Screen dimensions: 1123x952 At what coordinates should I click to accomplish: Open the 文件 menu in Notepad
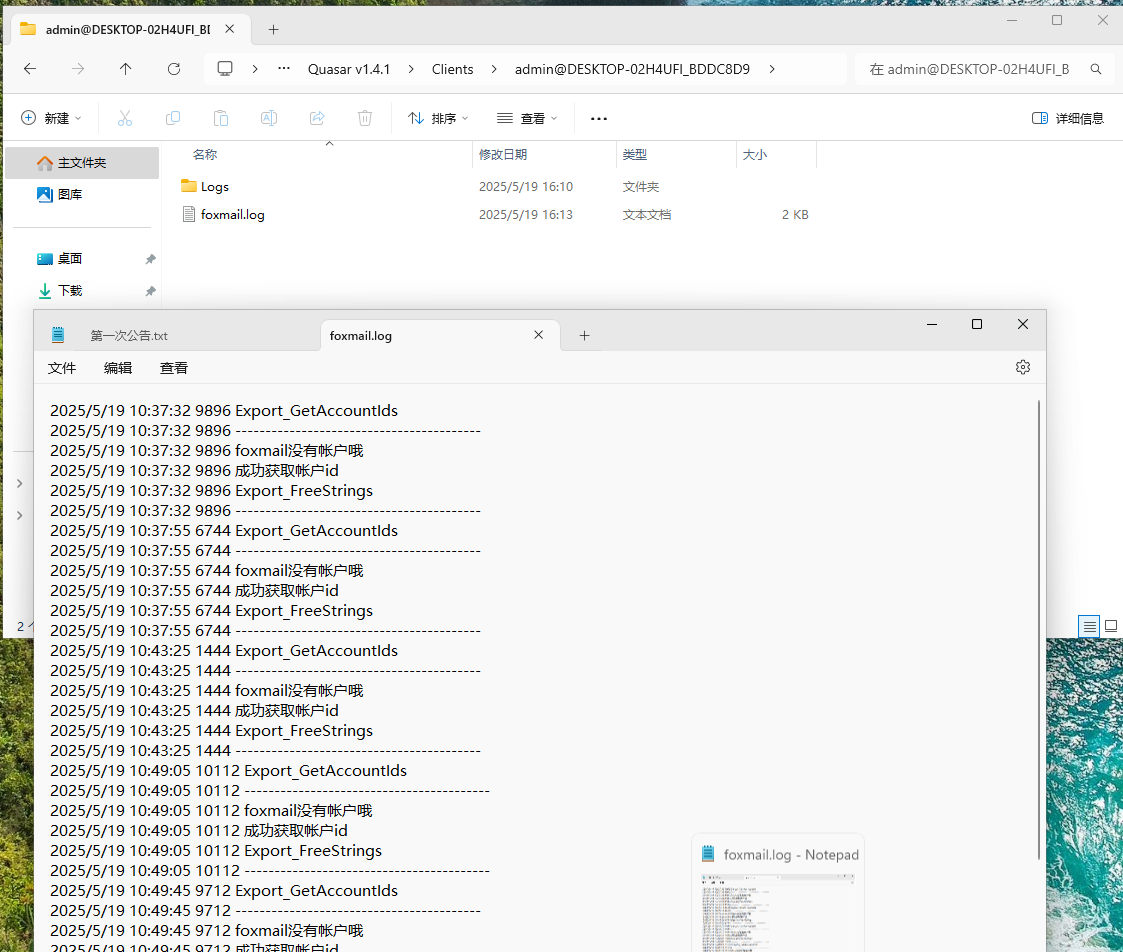tap(62, 368)
